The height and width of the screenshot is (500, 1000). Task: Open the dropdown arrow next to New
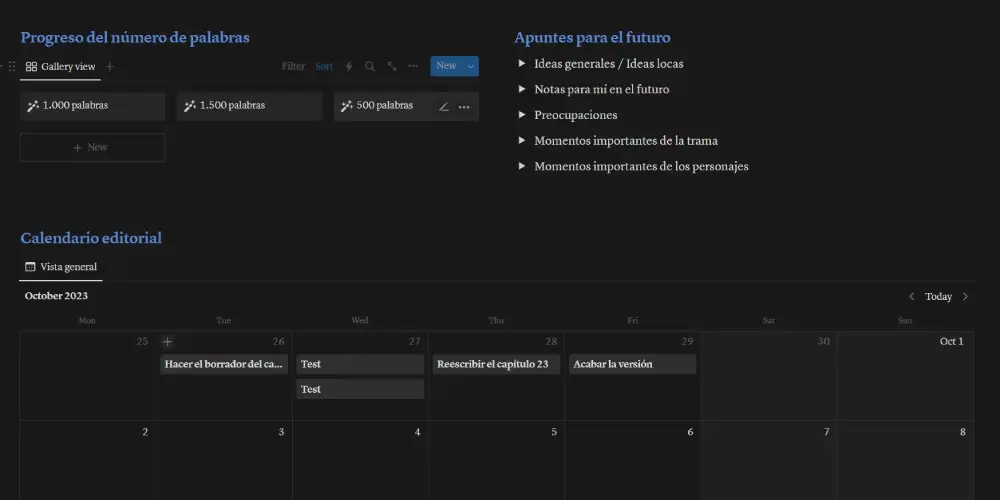pyautogui.click(x=471, y=66)
